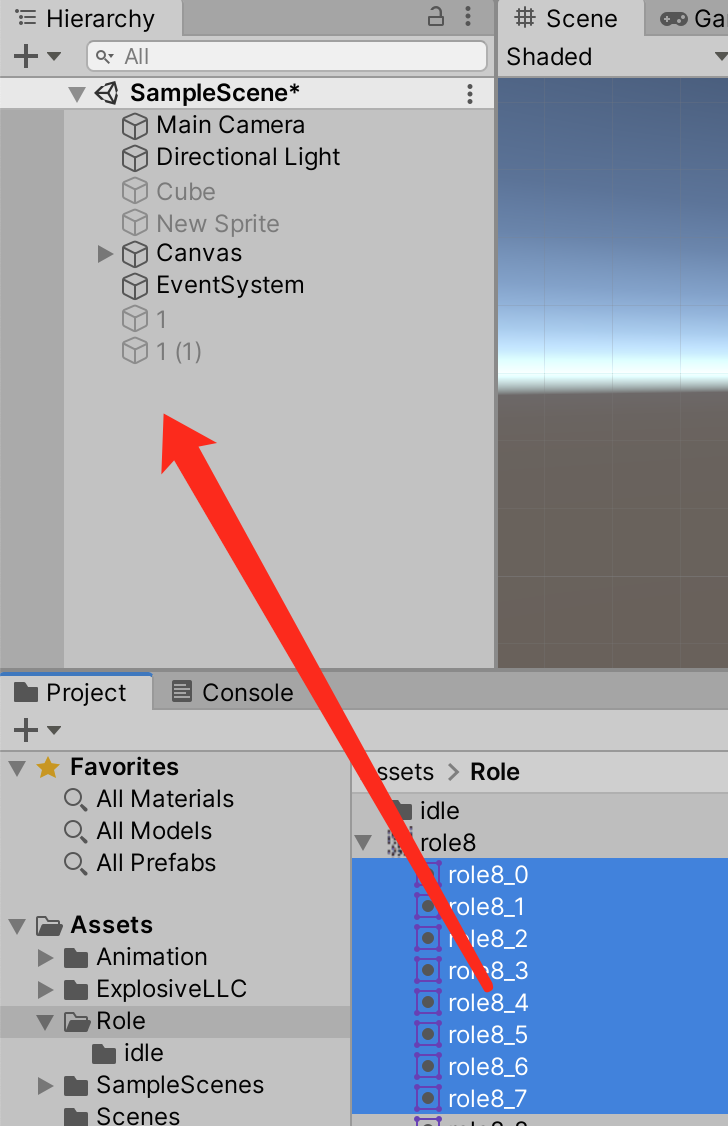Select the Directional Light object

point(248,157)
